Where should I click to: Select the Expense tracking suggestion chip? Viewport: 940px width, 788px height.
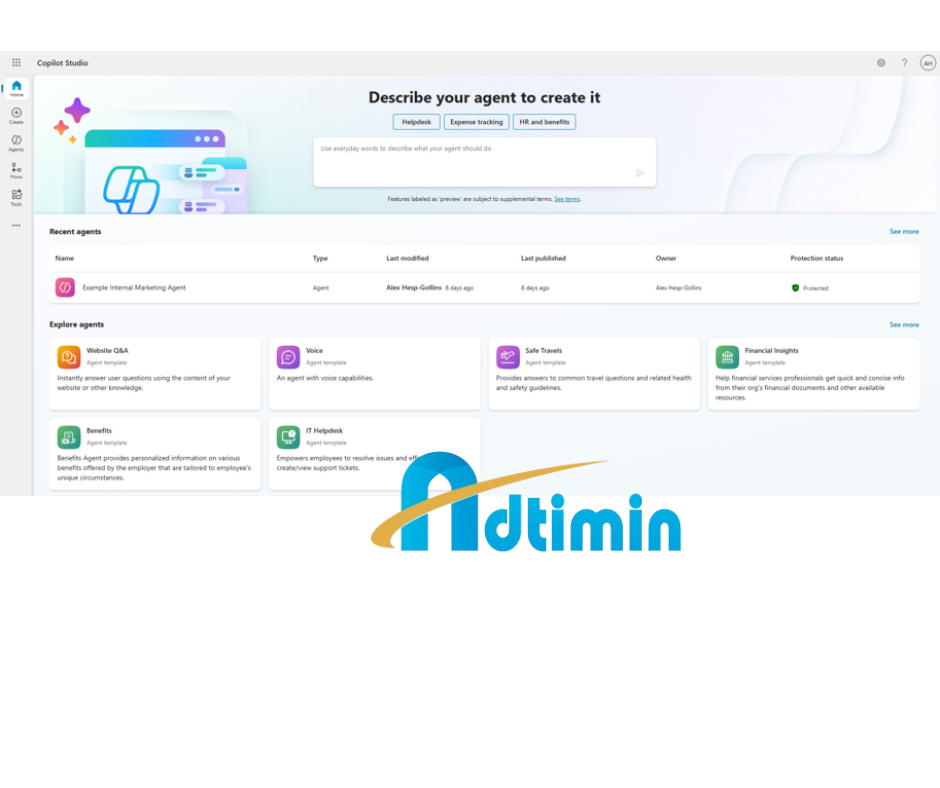pyautogui.click(x=476, y=122)
